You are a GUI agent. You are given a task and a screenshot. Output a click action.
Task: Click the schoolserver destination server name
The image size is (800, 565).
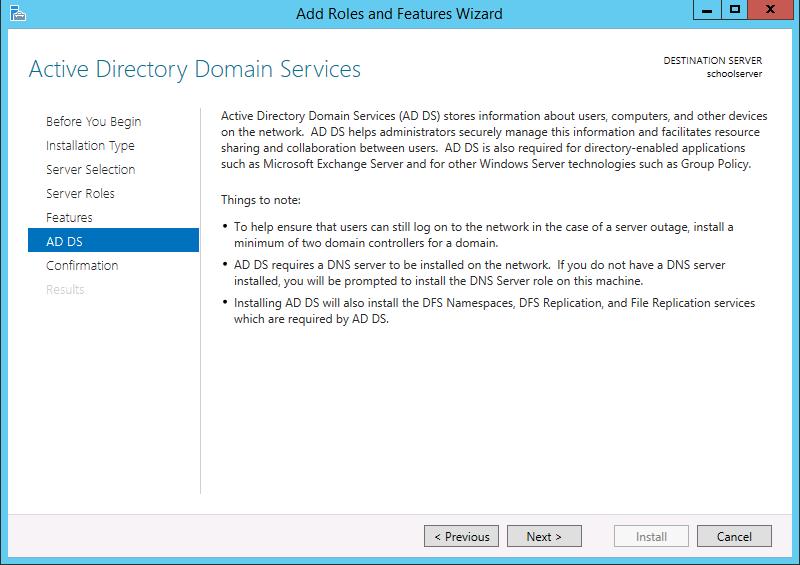point(734,74)
